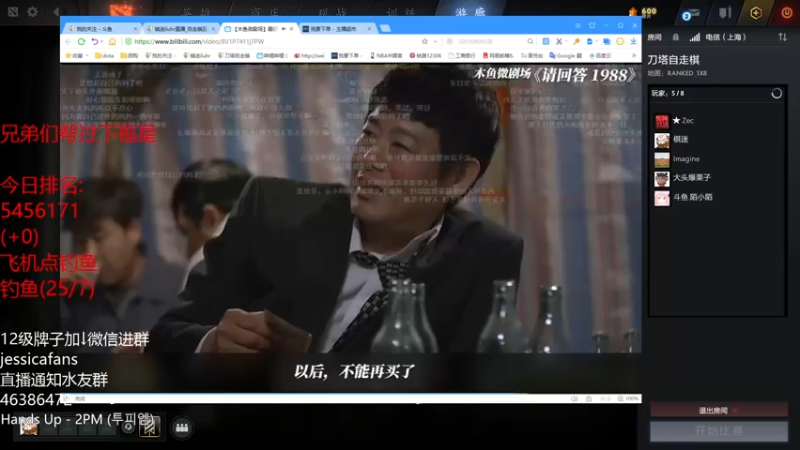
Task: Click the up-down arrows swap icon
Action: (x=782, y=37)
